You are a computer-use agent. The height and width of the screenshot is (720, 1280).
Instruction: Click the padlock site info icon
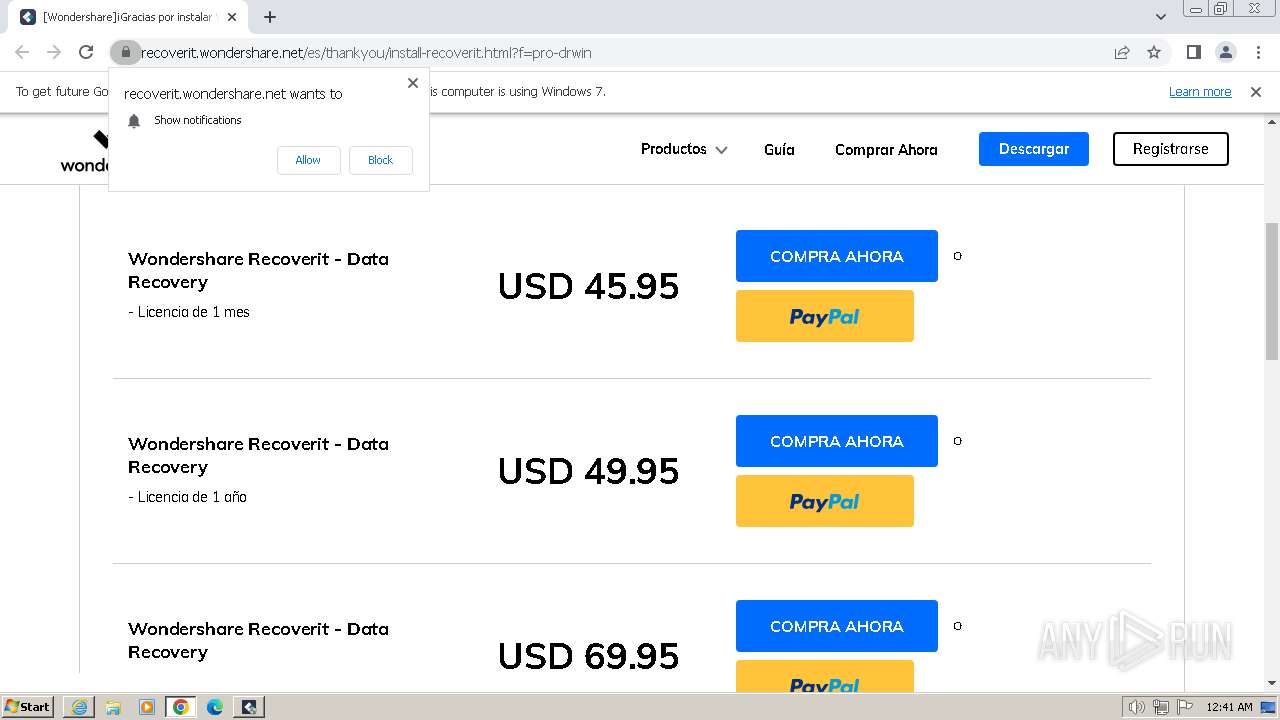tap(125, 52)
